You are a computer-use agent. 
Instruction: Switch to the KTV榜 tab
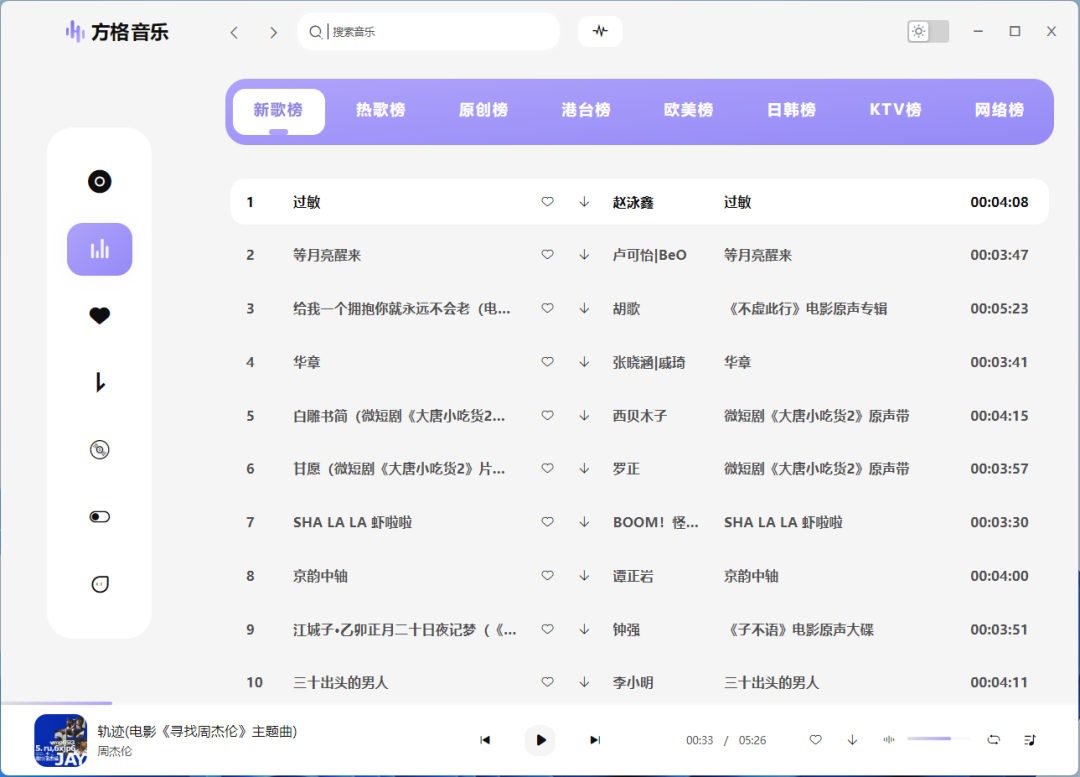pyautogui.click(x=895, y=110)
